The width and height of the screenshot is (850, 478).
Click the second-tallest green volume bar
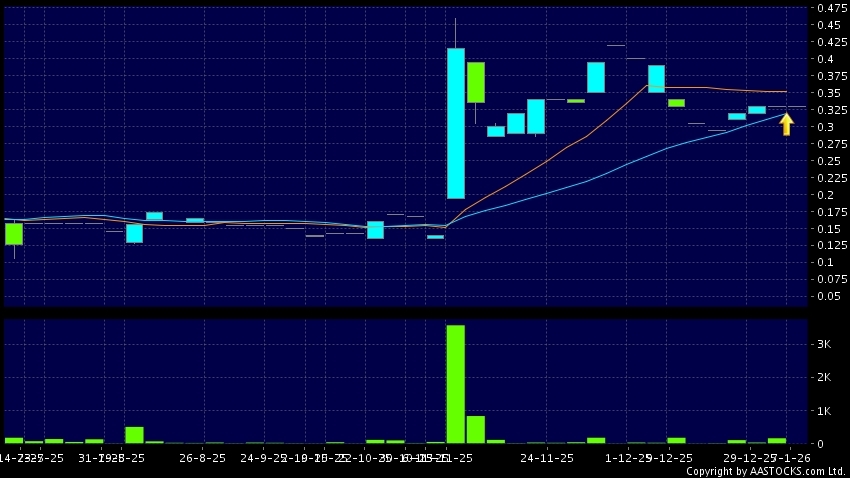pos(475,429)
